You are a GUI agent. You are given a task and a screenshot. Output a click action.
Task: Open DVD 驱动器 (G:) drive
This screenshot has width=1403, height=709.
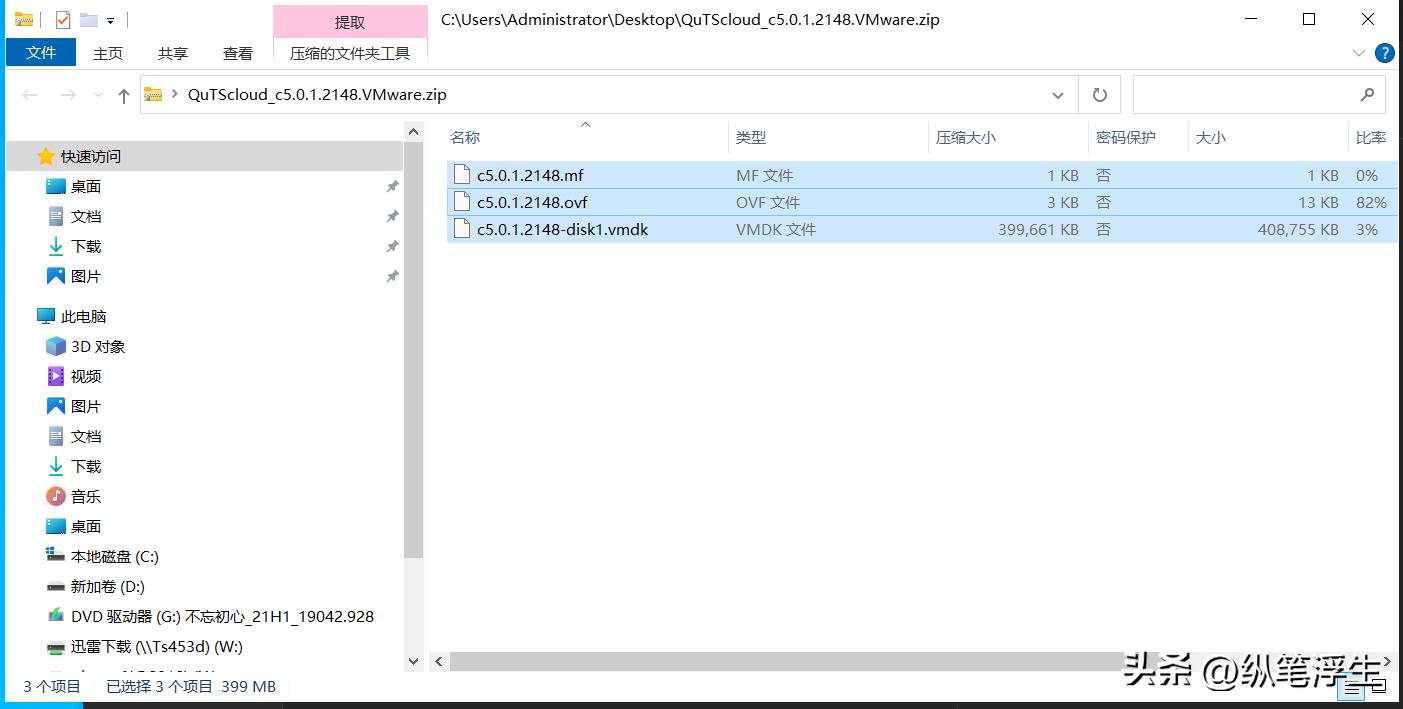point(222,616)
